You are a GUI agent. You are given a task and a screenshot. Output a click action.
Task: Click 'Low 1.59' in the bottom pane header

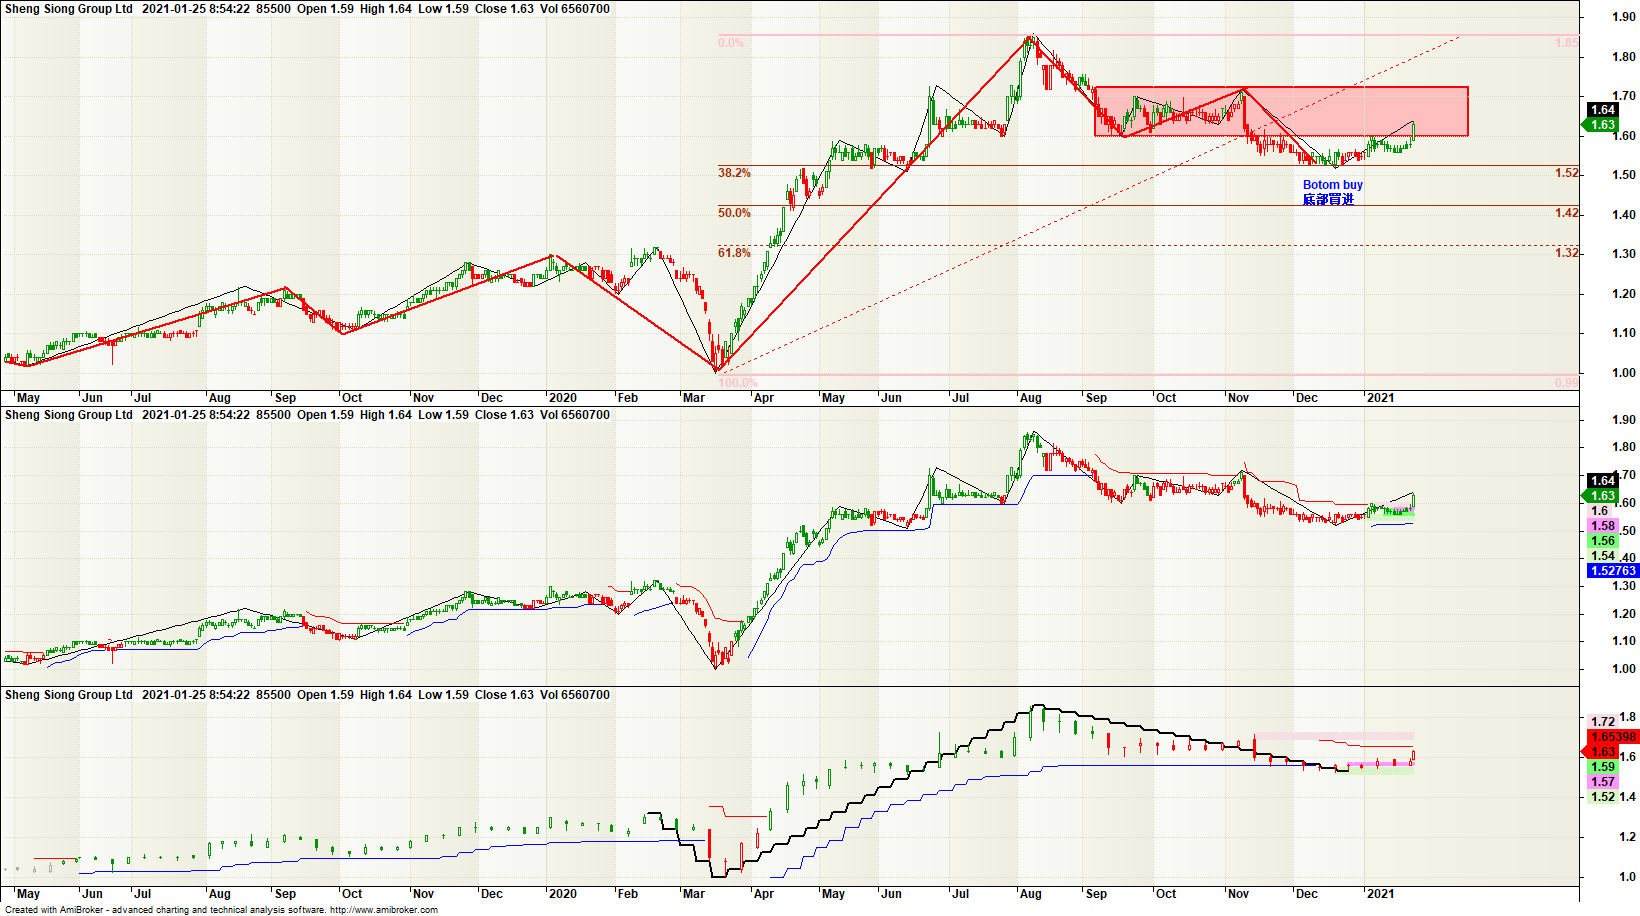(443, 695)
